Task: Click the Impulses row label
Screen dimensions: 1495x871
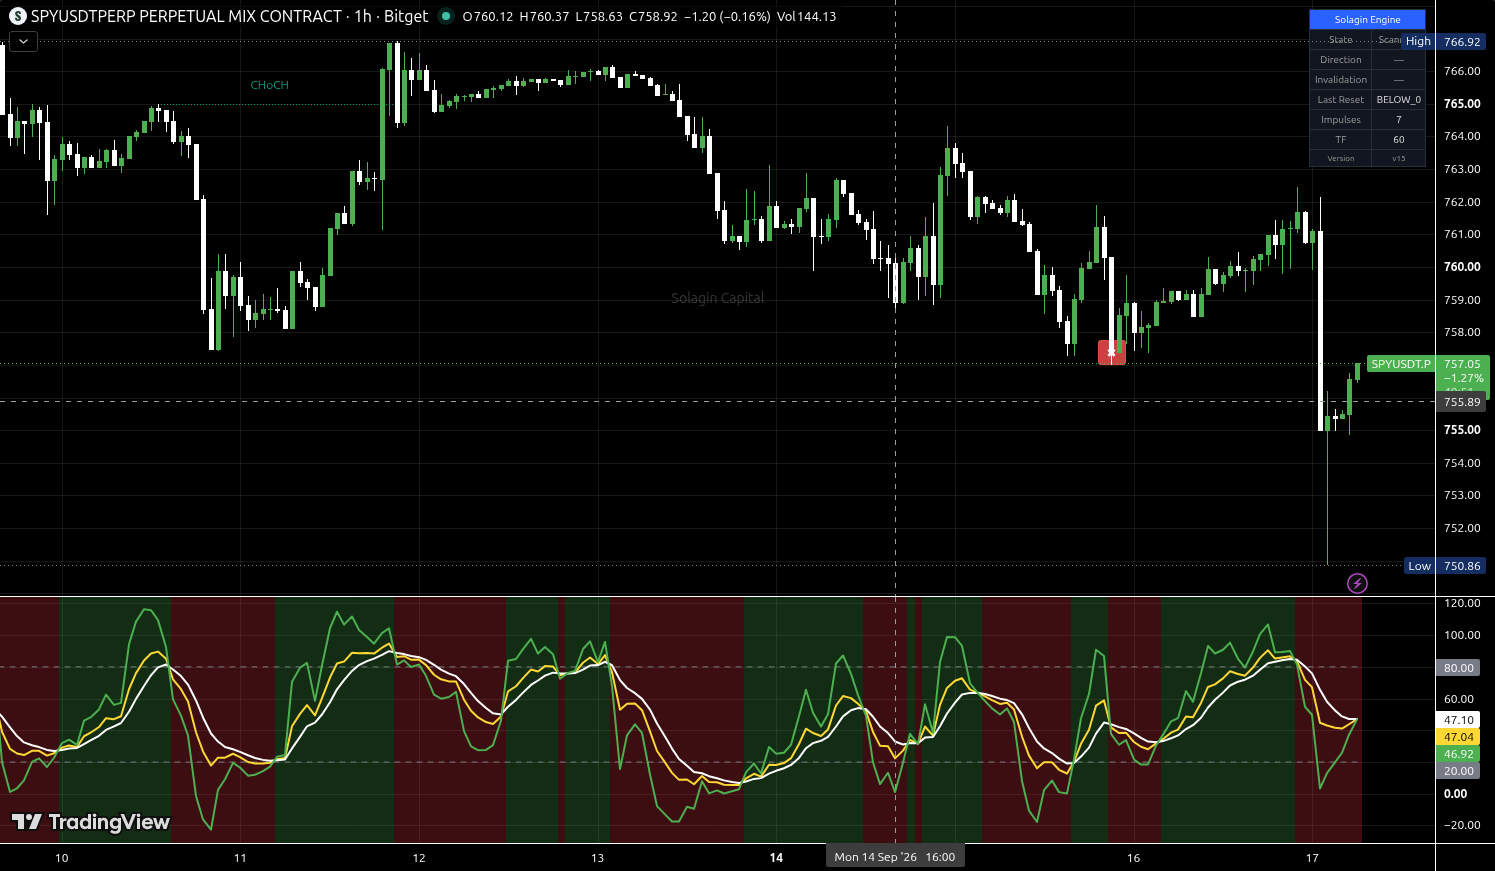Action: pyautogui.click(x=1340, y=120)
